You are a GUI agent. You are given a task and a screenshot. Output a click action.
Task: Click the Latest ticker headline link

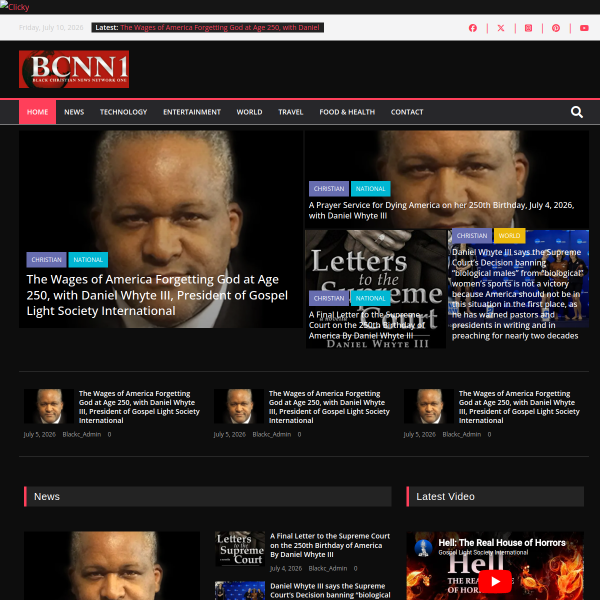220,28
